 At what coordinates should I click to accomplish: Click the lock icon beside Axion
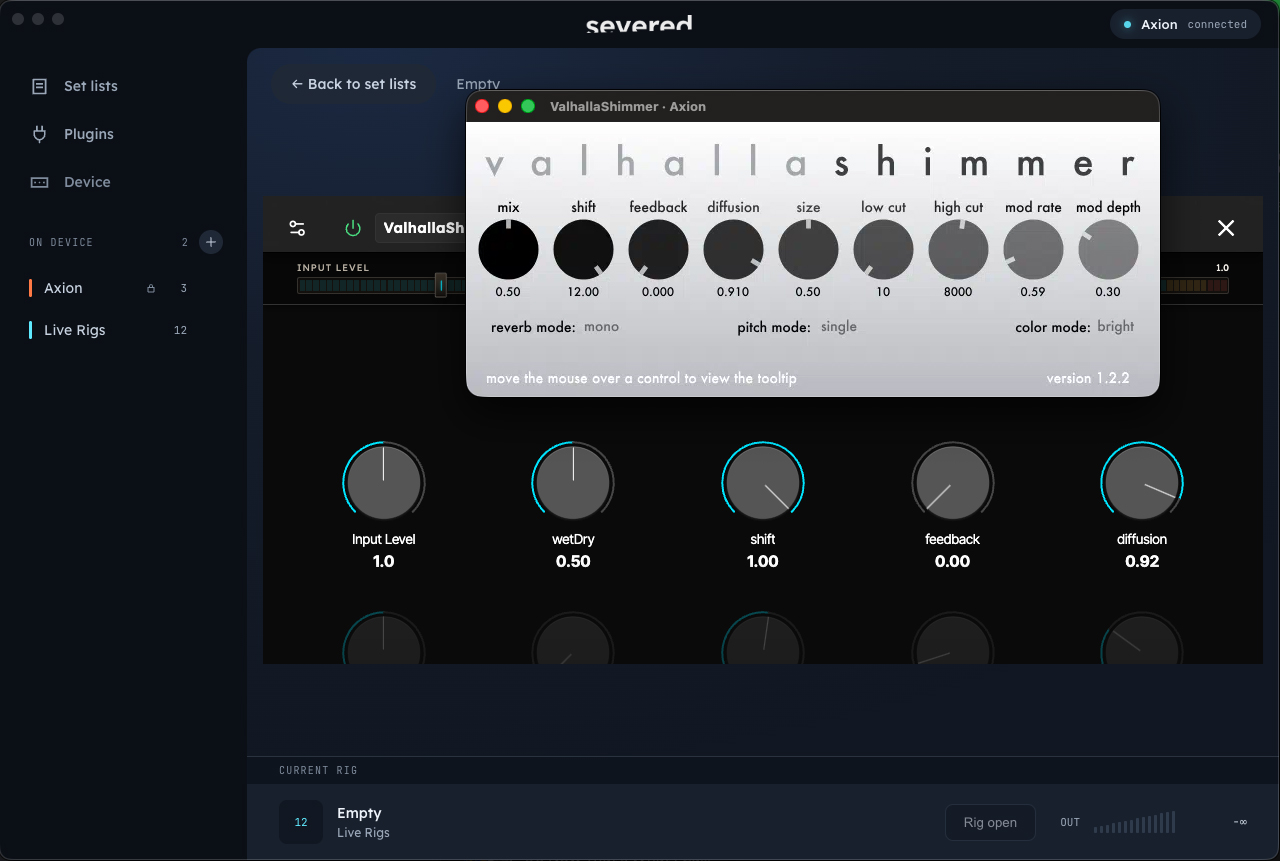pyautogui.click(x=151, y=288)
